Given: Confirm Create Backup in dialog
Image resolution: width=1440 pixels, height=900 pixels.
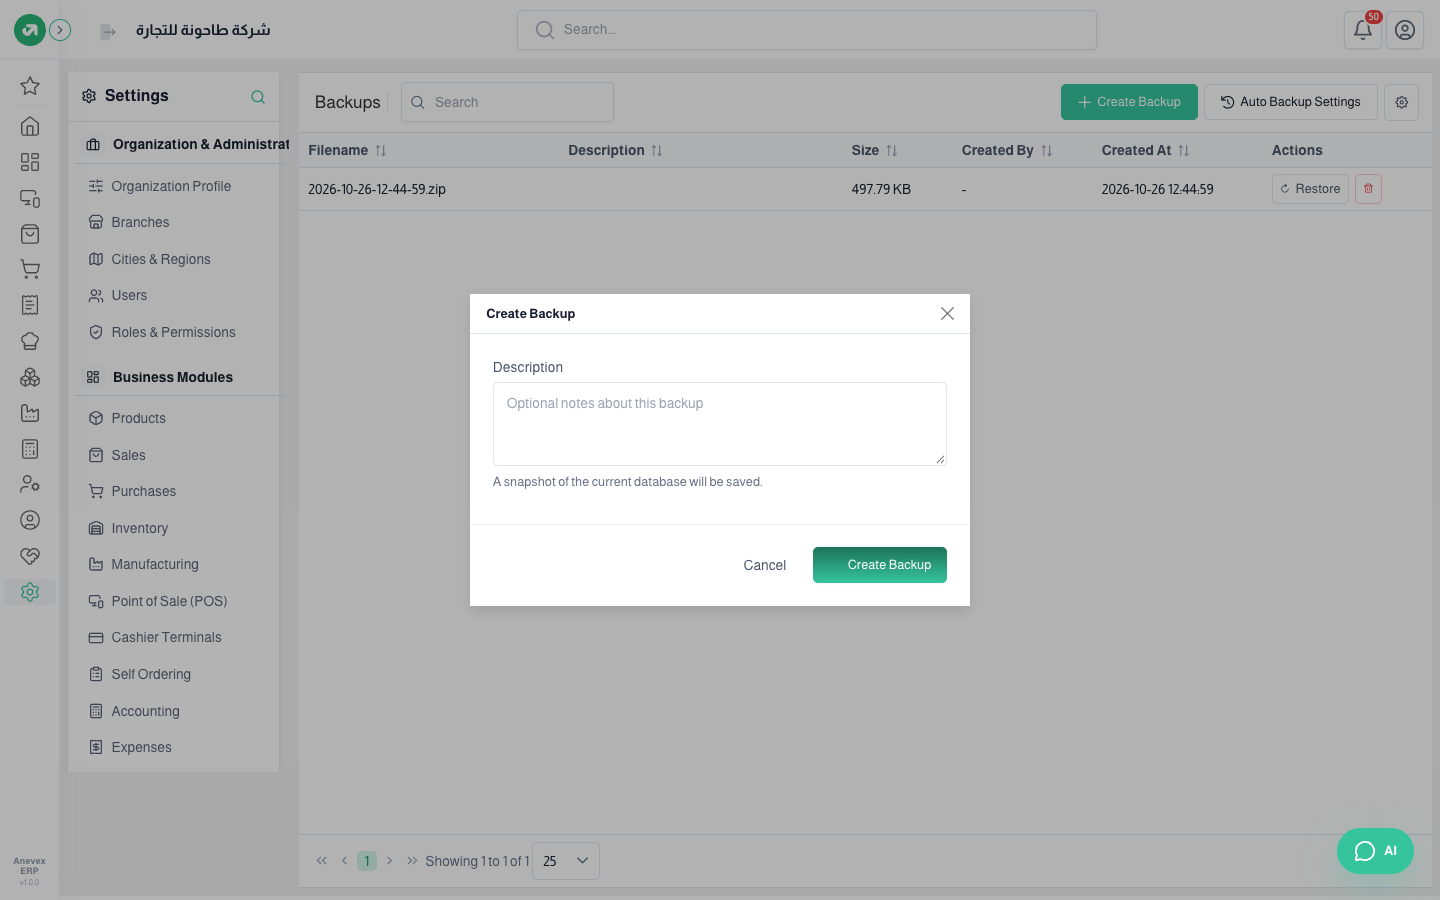Looking at the screenshot, I should coord(880,565).
